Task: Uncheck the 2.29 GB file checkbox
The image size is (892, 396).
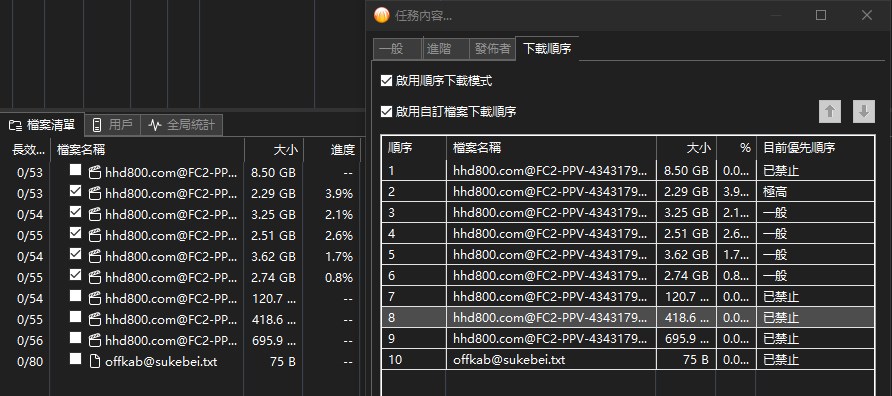Action: [76, 191]
